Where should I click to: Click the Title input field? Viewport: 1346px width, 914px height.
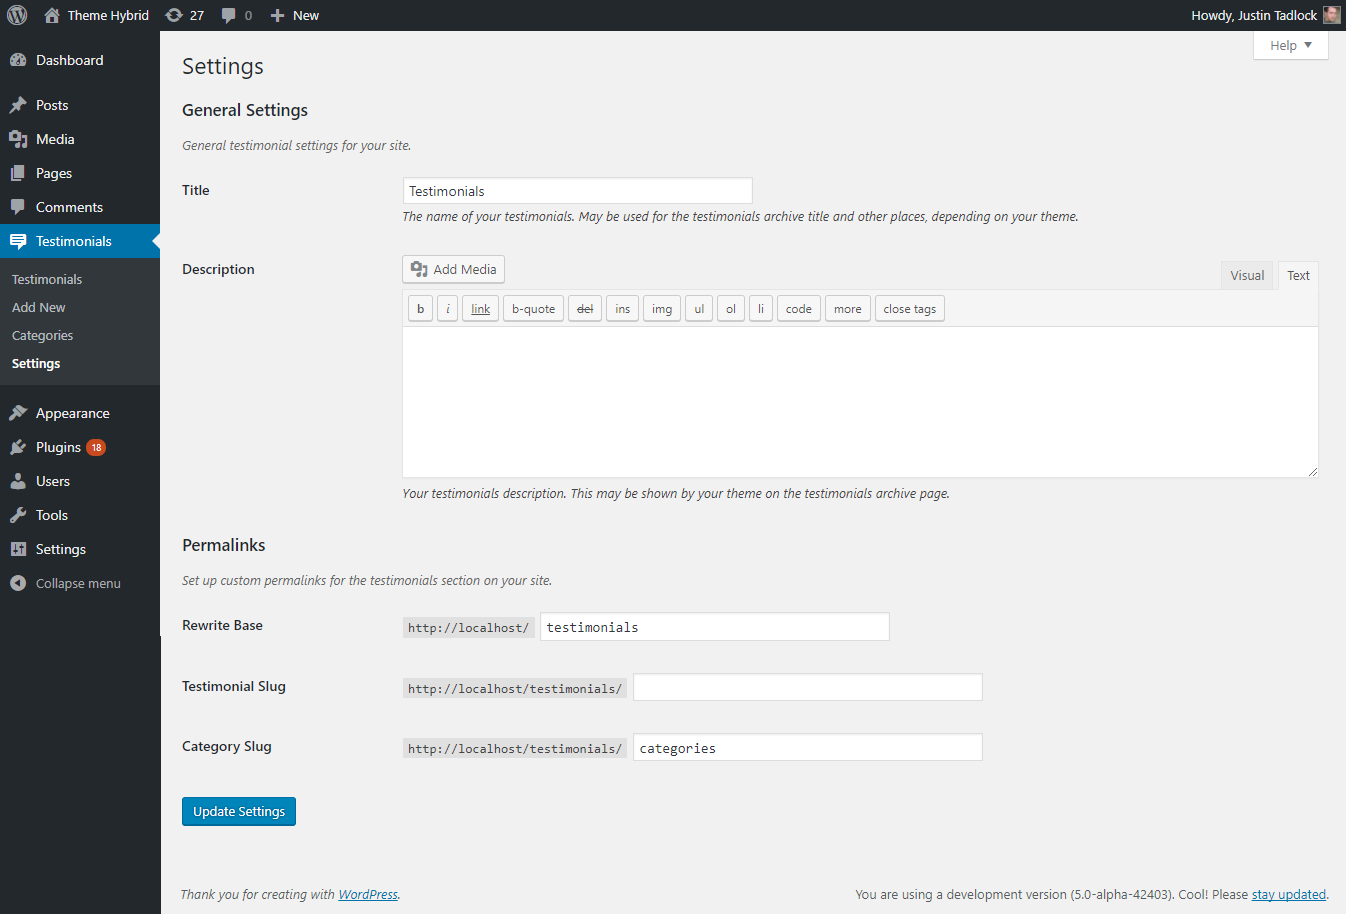click(x=577, y=191)
